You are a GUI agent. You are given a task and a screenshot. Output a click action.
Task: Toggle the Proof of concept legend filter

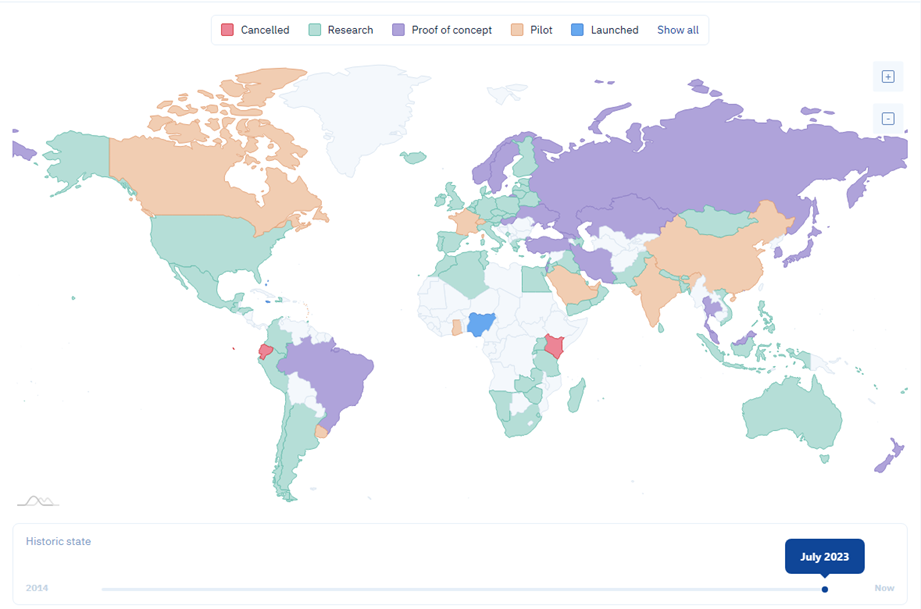[x=442, y=30]
